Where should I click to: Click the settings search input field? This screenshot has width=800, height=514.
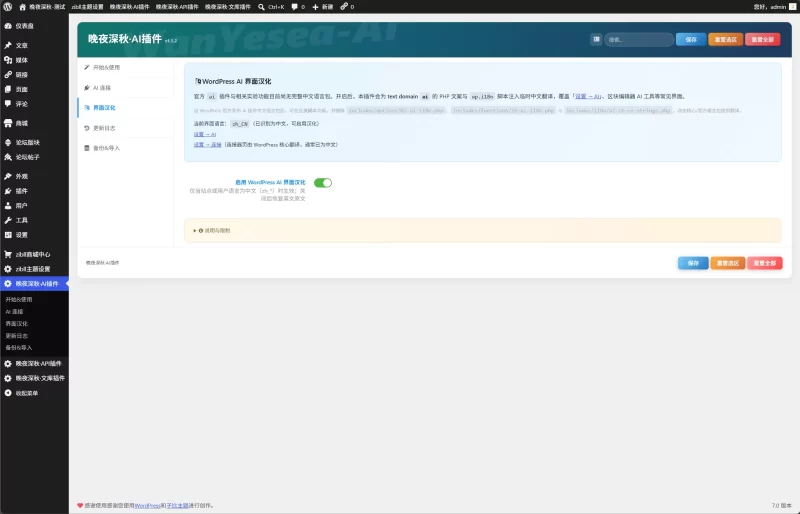[639, 39]
